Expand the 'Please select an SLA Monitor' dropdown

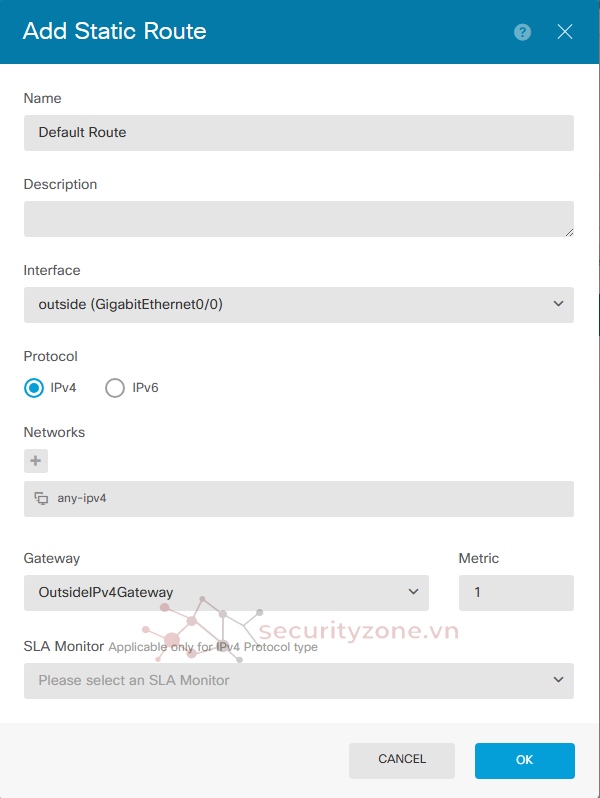click(299, 681)
